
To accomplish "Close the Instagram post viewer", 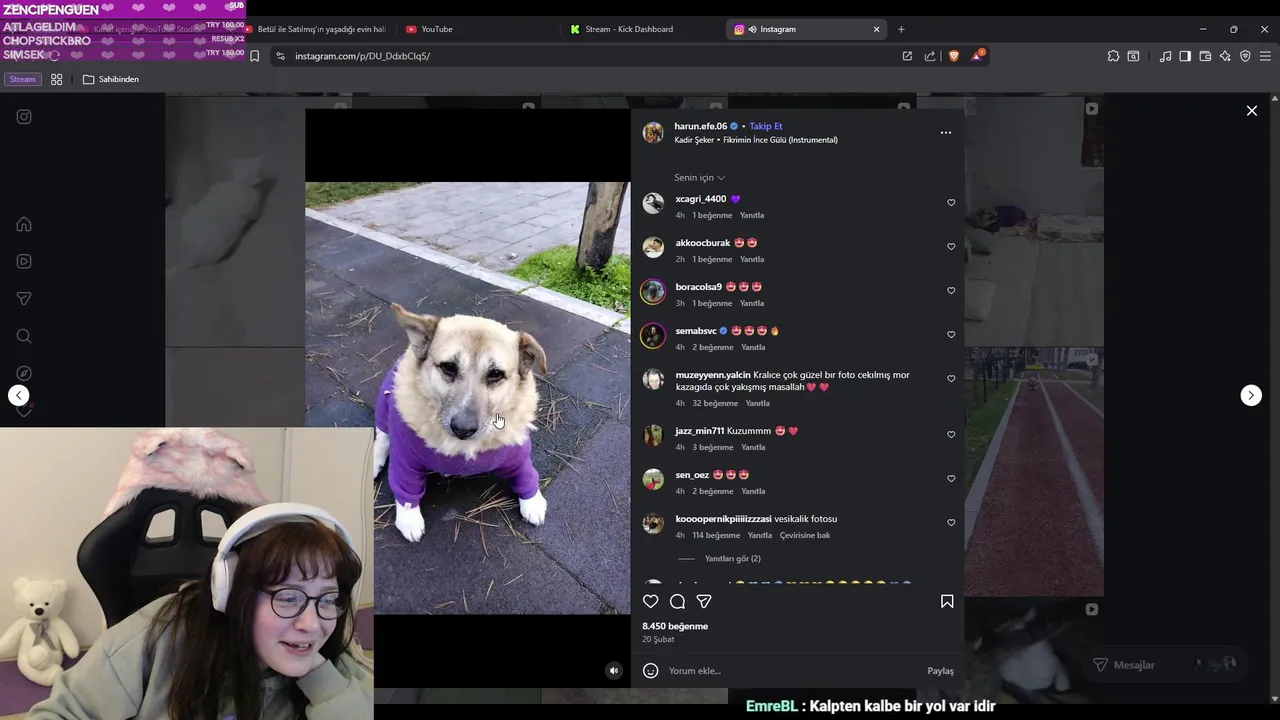I will coord(1252,111).
